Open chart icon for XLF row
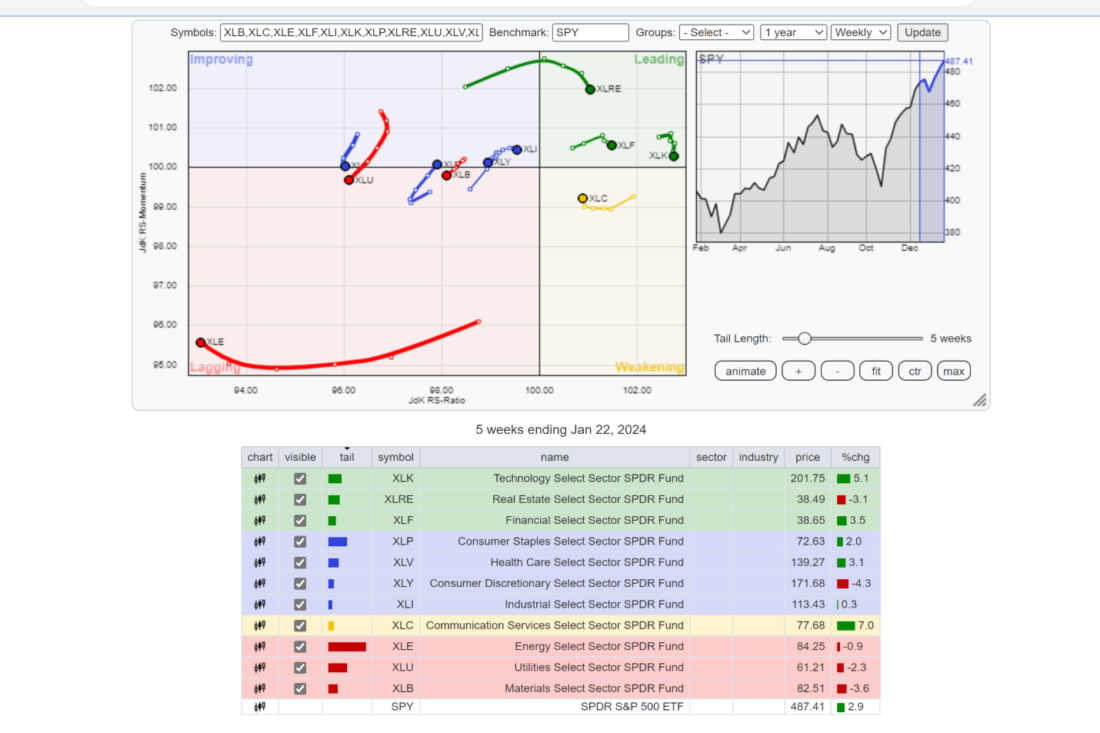1100x733 pixels. pos(260,520)
